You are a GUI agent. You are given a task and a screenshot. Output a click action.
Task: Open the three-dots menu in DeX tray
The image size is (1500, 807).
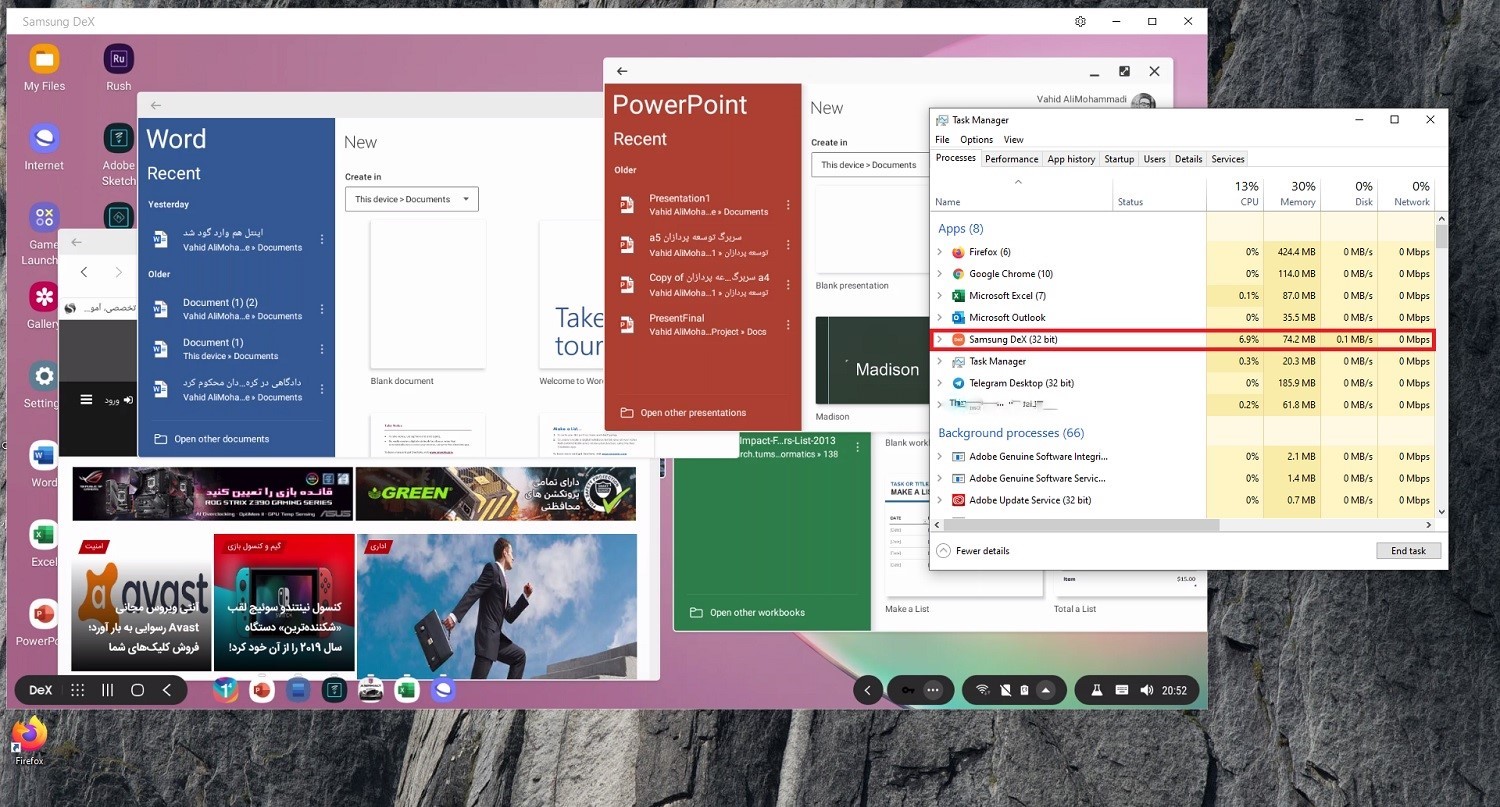(x=933, y=690)
